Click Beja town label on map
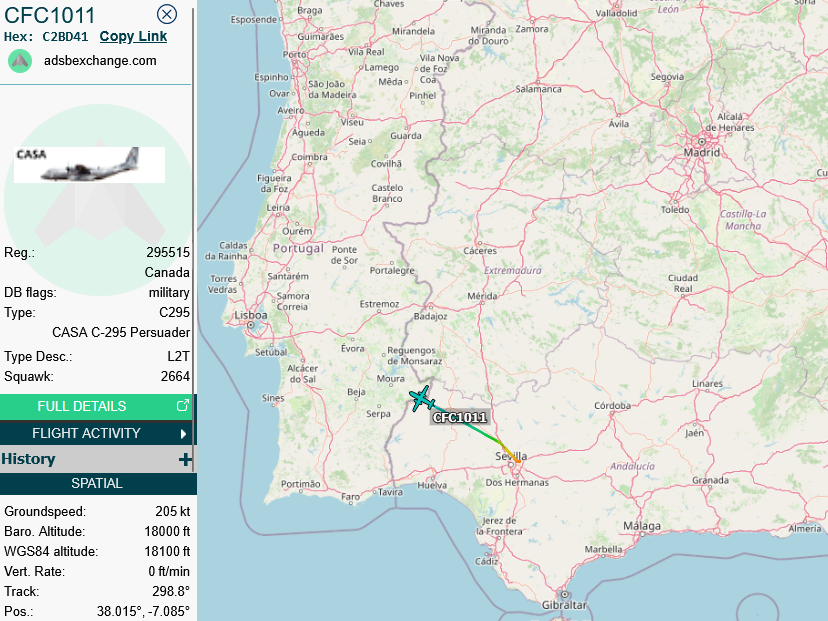The width and height of the screenshot is (828, 621). click(x=356, y=392)
